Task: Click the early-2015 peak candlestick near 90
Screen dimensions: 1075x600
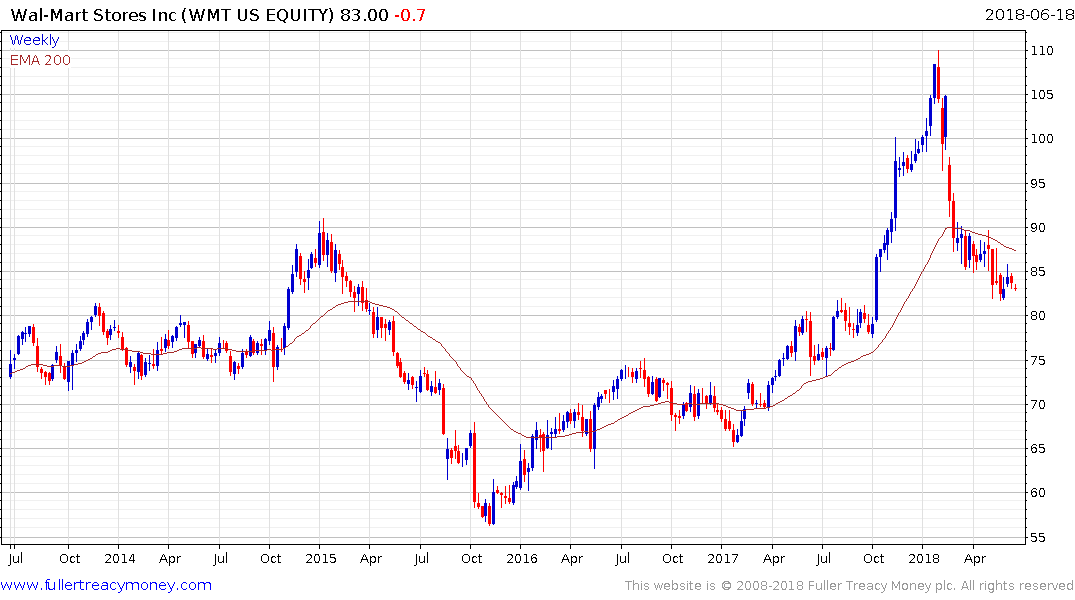Action: [323, 237]
